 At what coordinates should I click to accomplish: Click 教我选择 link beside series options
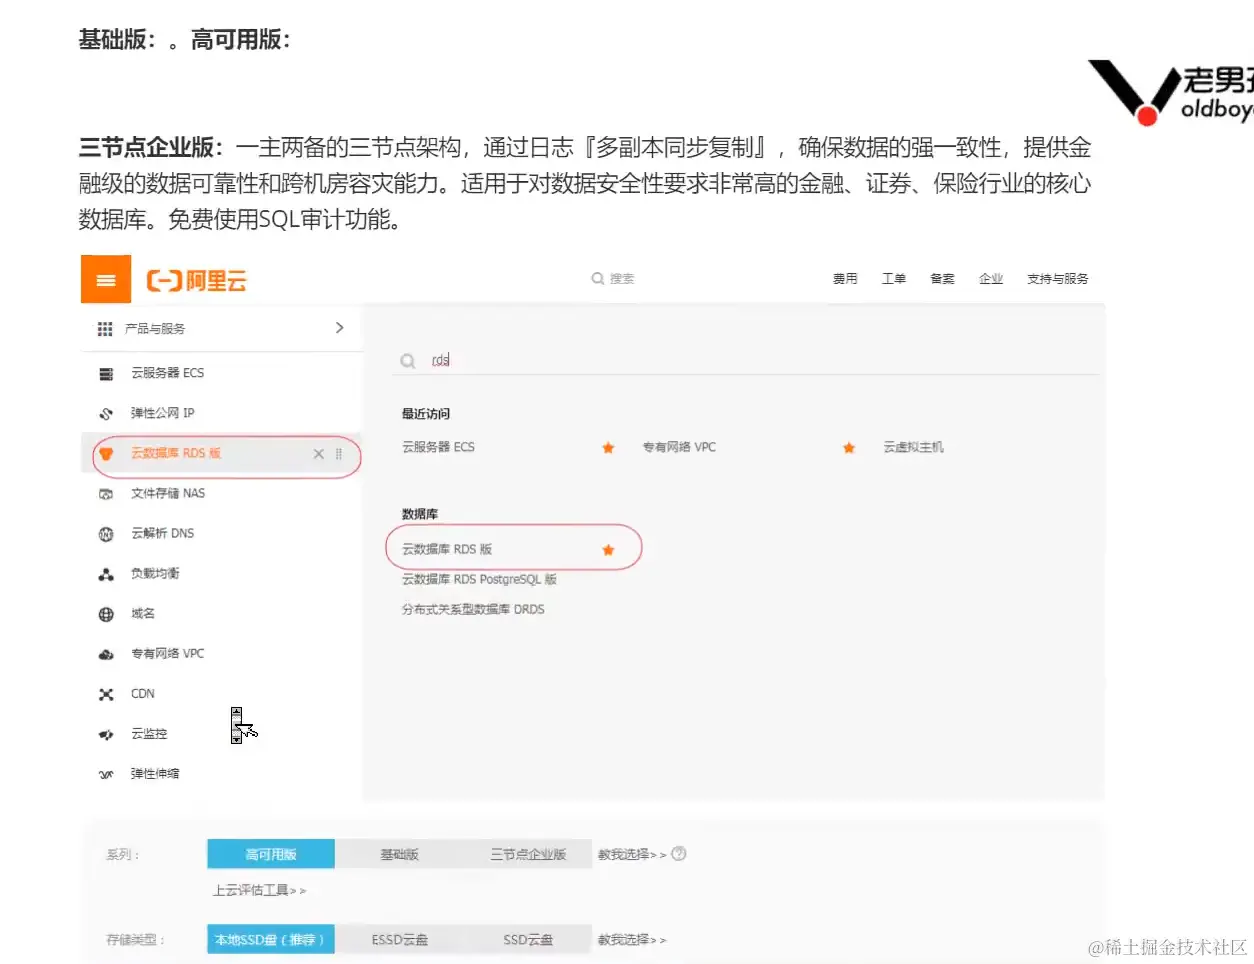pos(632,854)
